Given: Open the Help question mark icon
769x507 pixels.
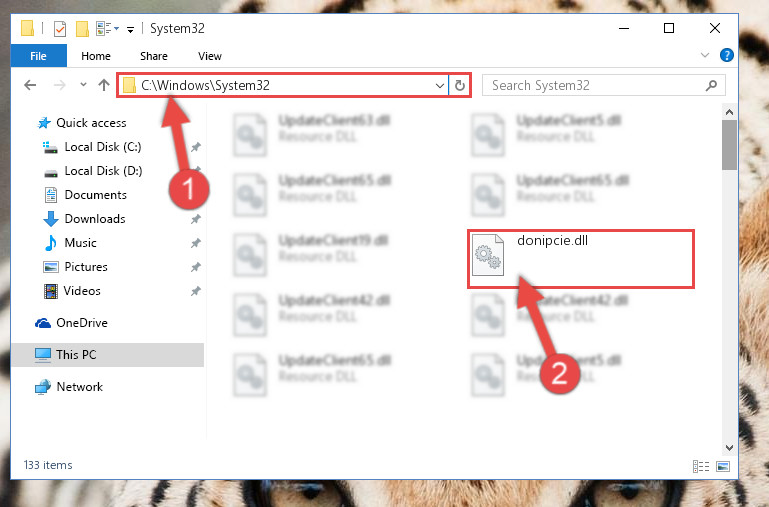Looking at the screenshot, I should tap(726, 55).
